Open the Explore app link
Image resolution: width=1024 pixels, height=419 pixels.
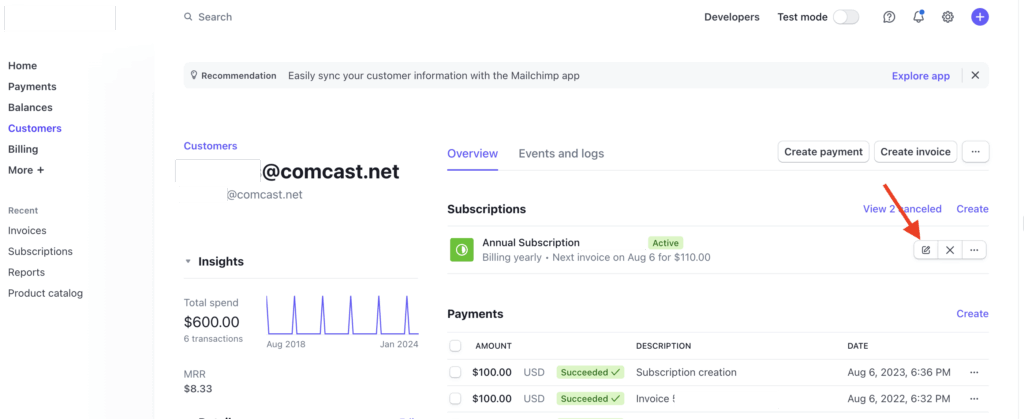click(x=920, y=75)
